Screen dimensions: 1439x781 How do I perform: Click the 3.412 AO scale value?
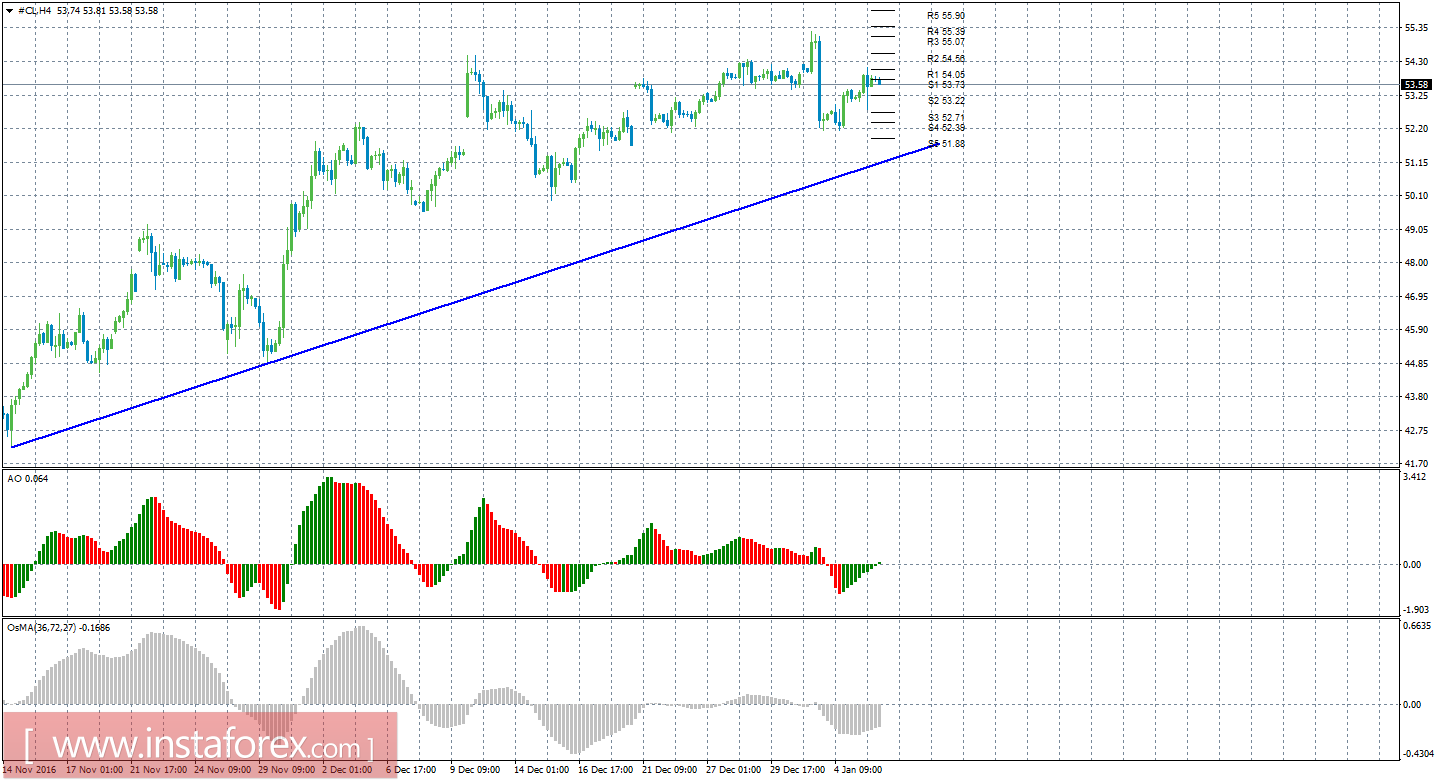(x=1416, y=477)
